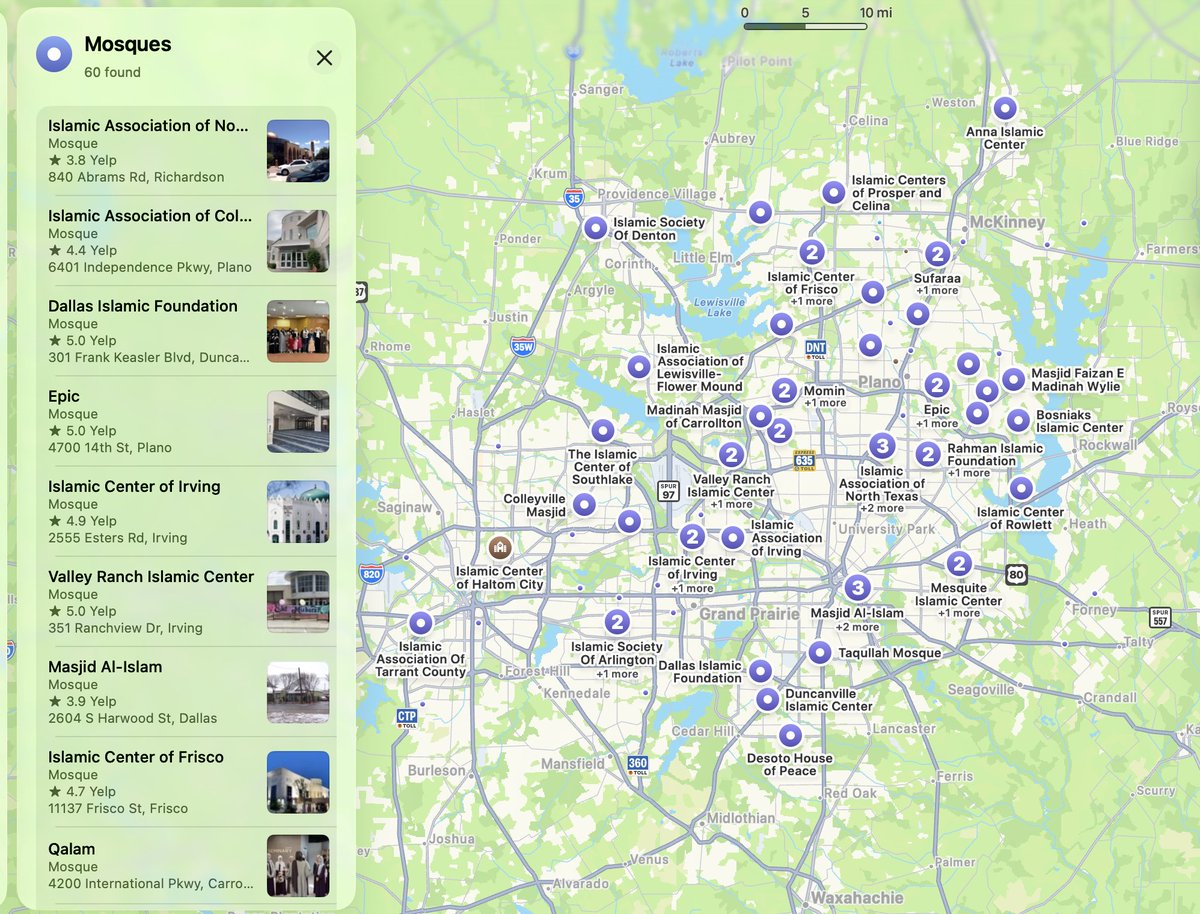Click Desoto House of Peace pin
Screen dimensions: 1200x914
coord(790,736)
